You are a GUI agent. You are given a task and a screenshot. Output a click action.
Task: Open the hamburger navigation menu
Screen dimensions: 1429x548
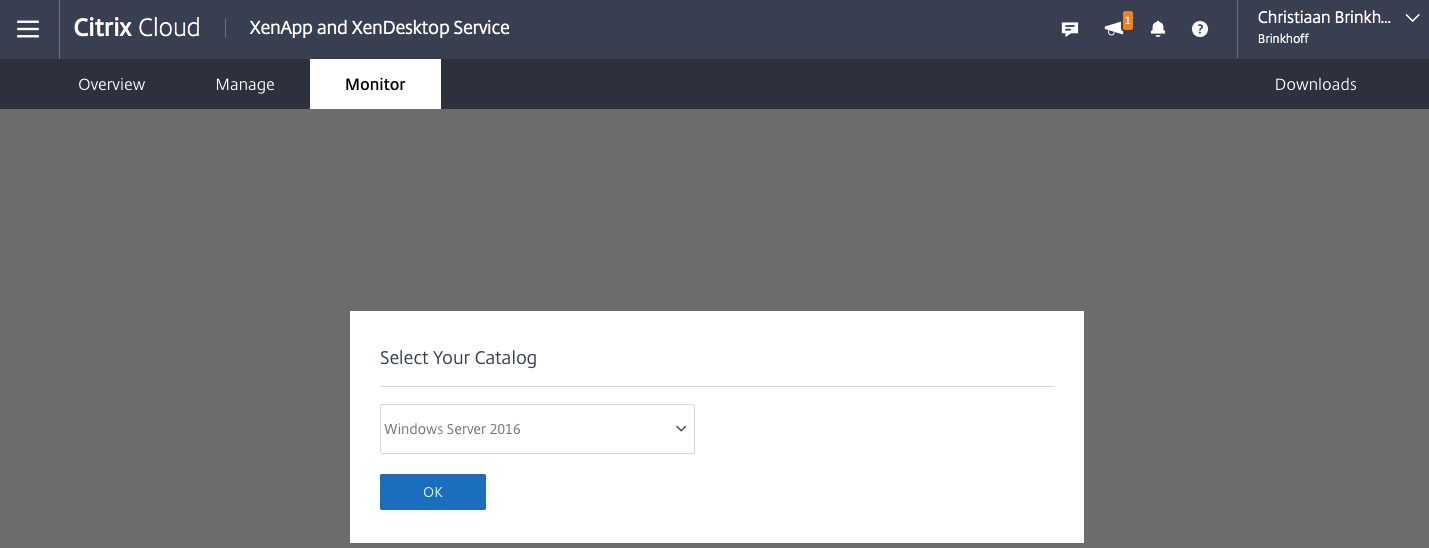point(28,29)
